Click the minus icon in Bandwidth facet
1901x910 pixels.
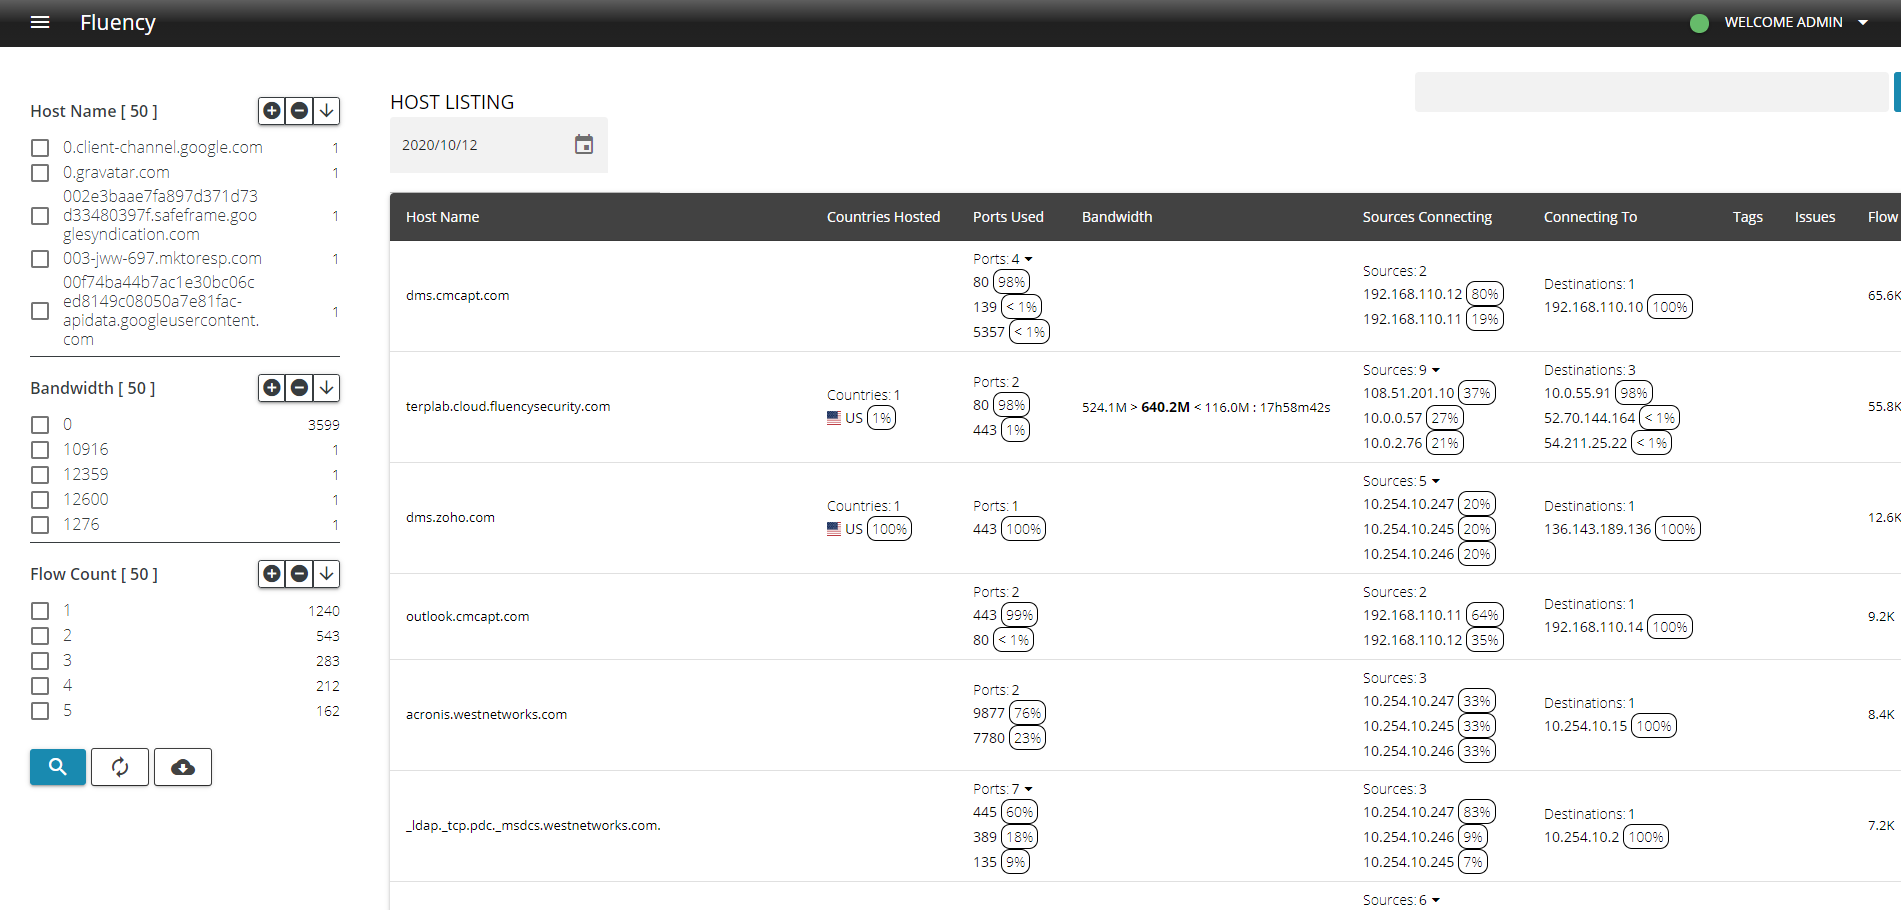tap(299, 388)
